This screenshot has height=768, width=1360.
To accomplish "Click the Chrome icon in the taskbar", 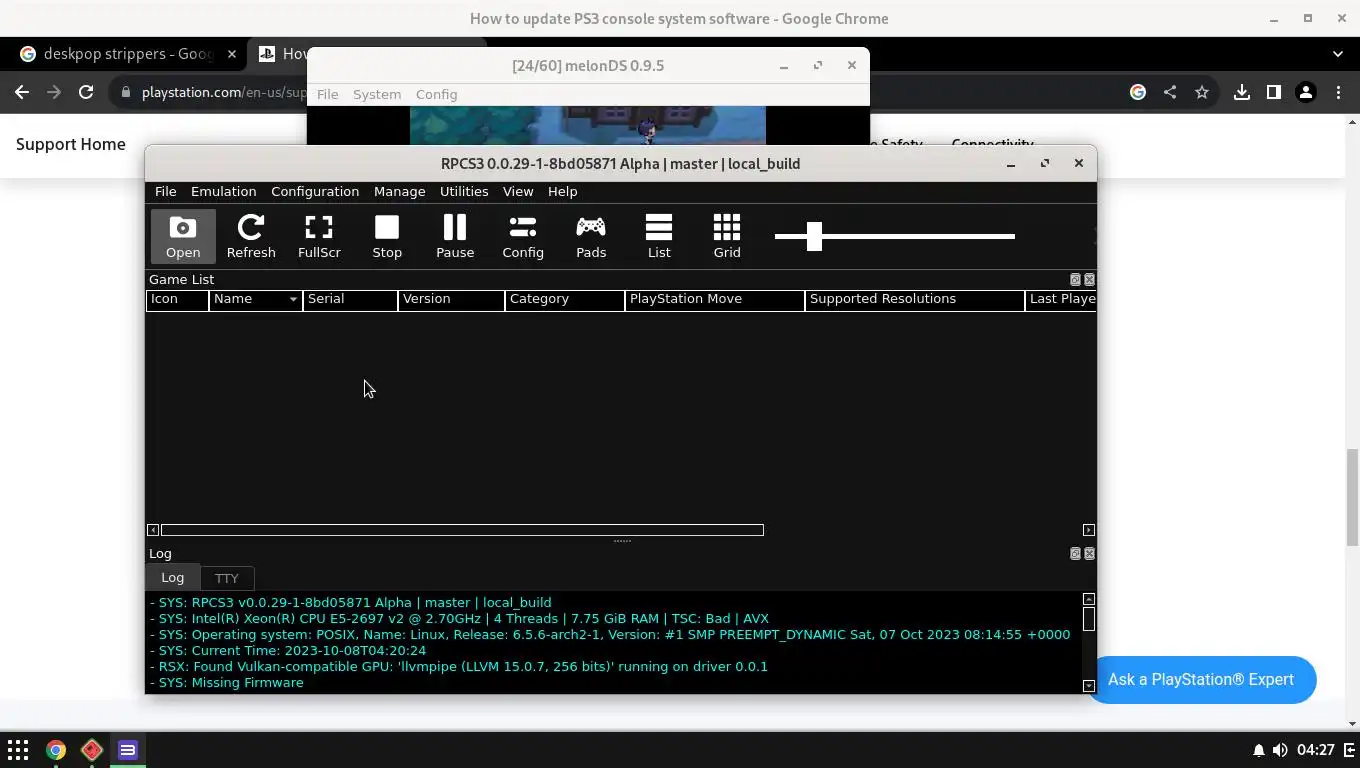I will [55, 750].
